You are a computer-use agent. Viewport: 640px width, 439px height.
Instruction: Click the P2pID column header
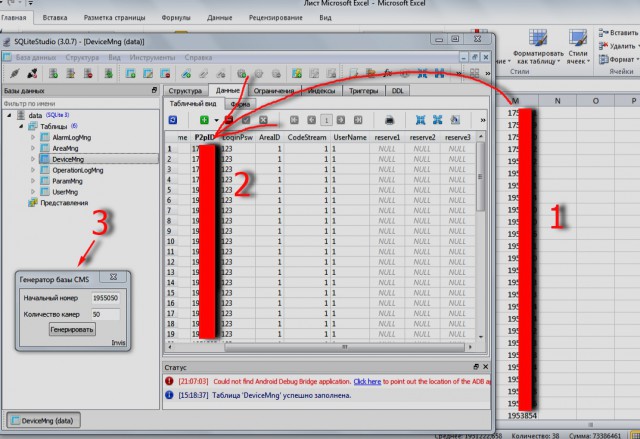[204, 137]
